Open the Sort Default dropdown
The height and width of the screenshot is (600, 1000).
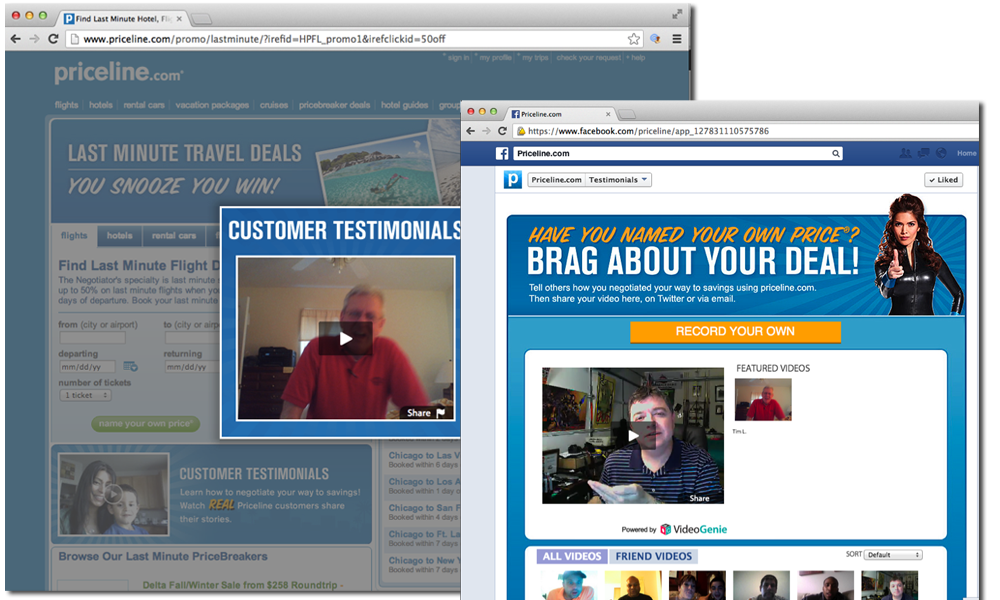(x=893, y=555)
